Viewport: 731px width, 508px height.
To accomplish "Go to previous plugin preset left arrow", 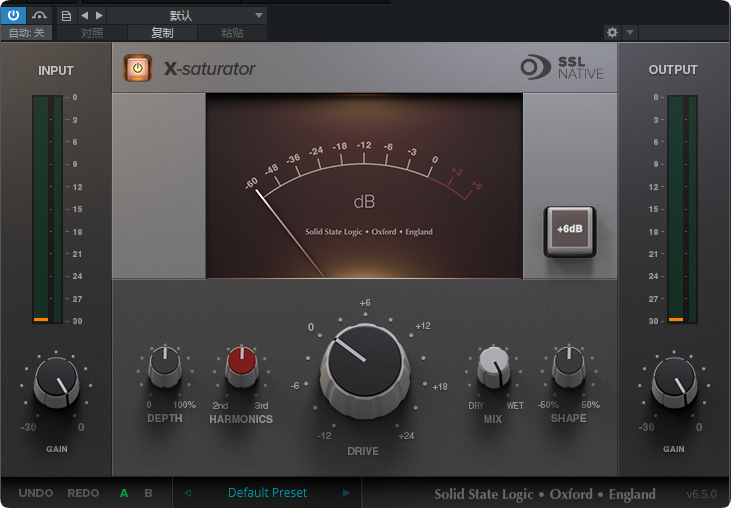I will pos(187,493).
